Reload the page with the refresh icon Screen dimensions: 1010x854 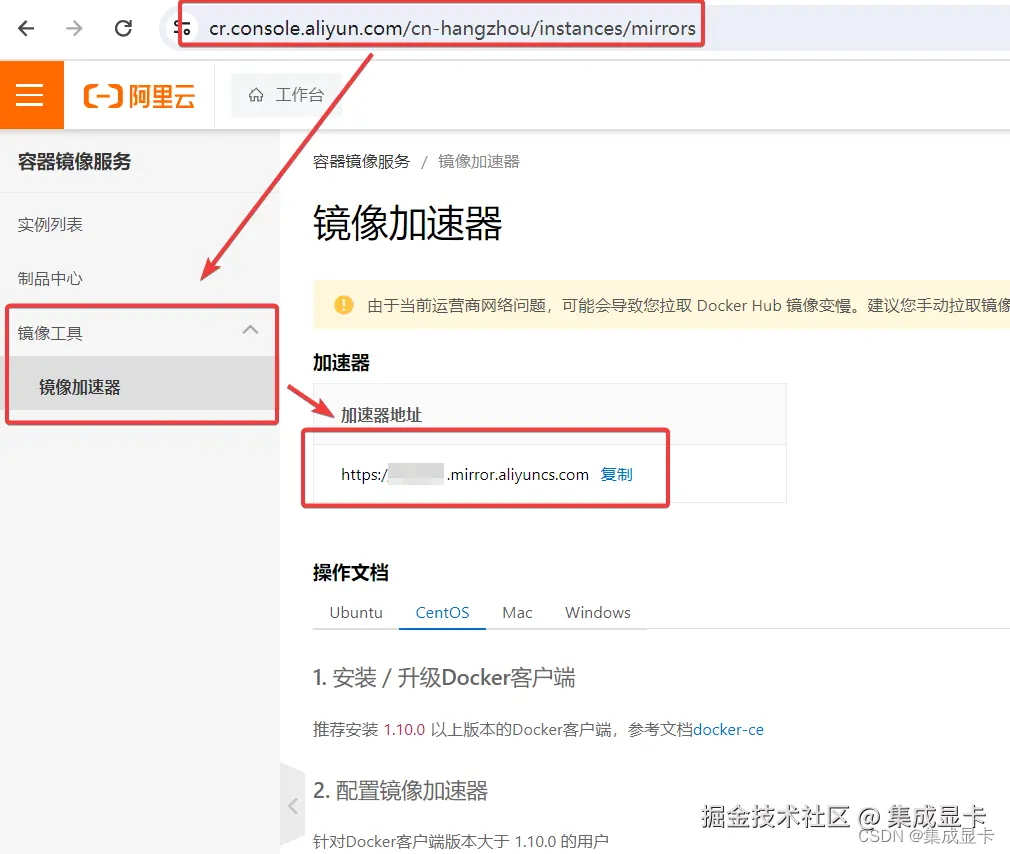[x=123, y=28]
